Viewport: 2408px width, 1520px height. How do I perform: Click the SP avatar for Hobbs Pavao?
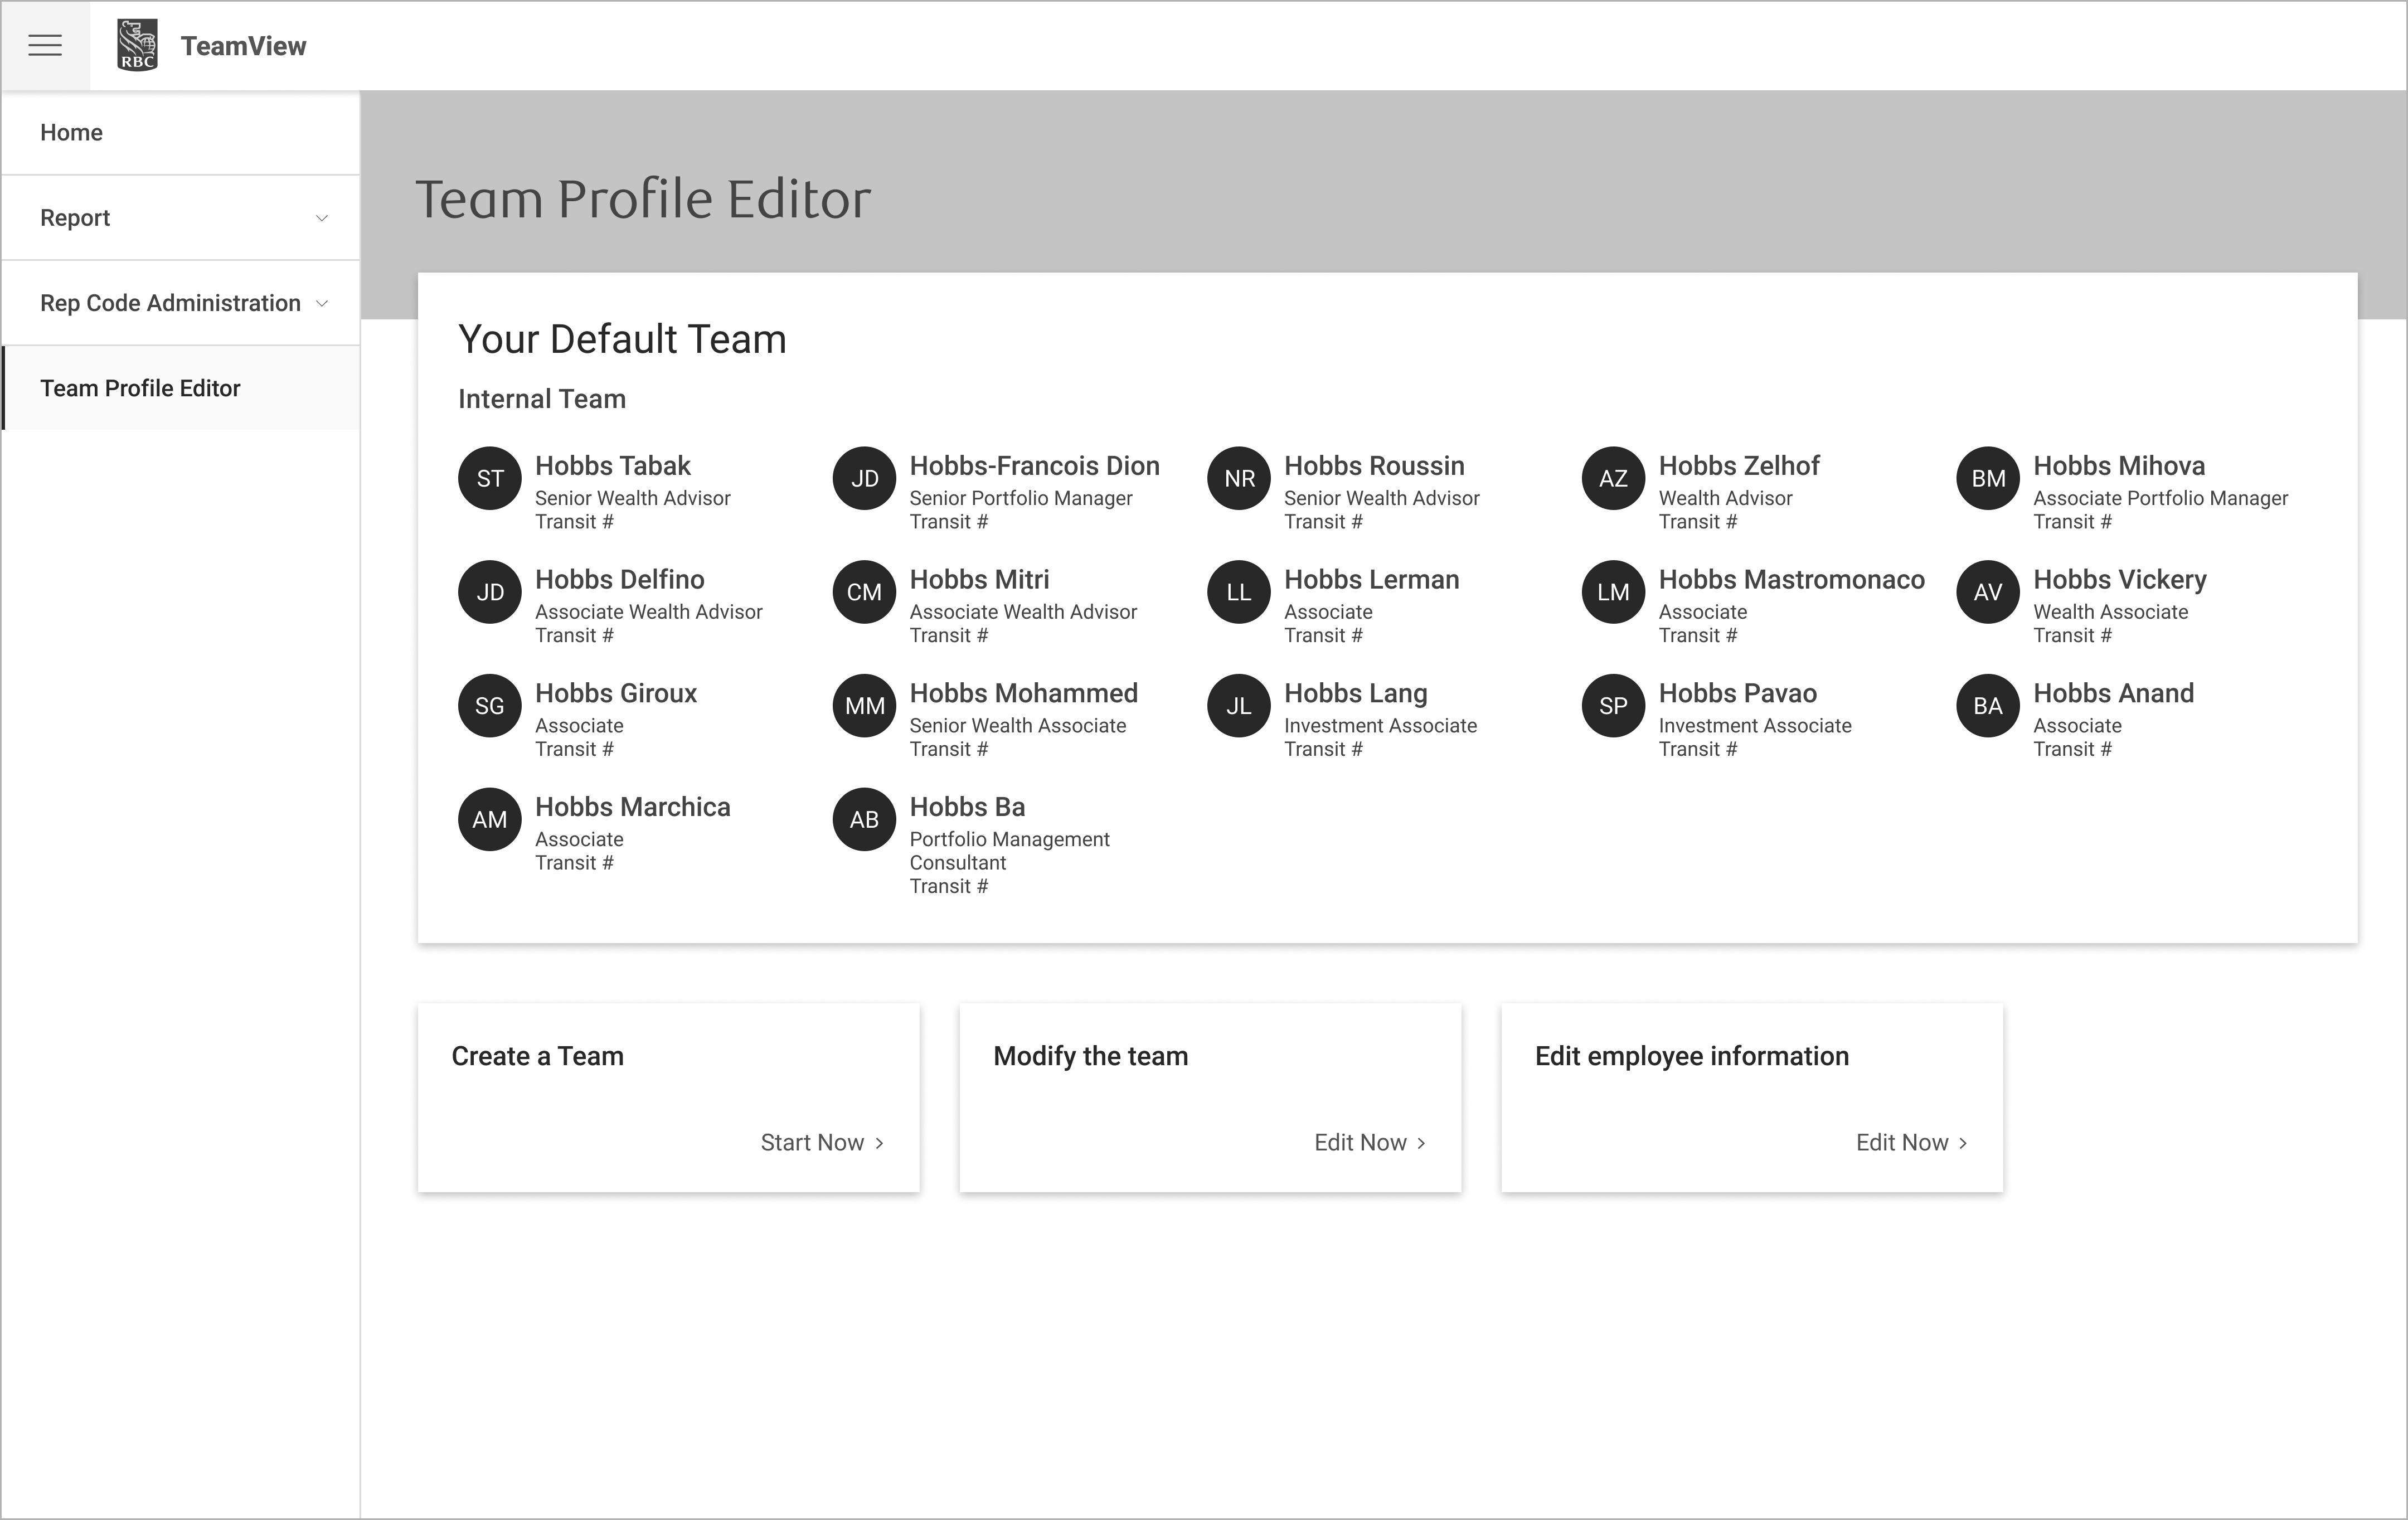(x=1613, y=706)
